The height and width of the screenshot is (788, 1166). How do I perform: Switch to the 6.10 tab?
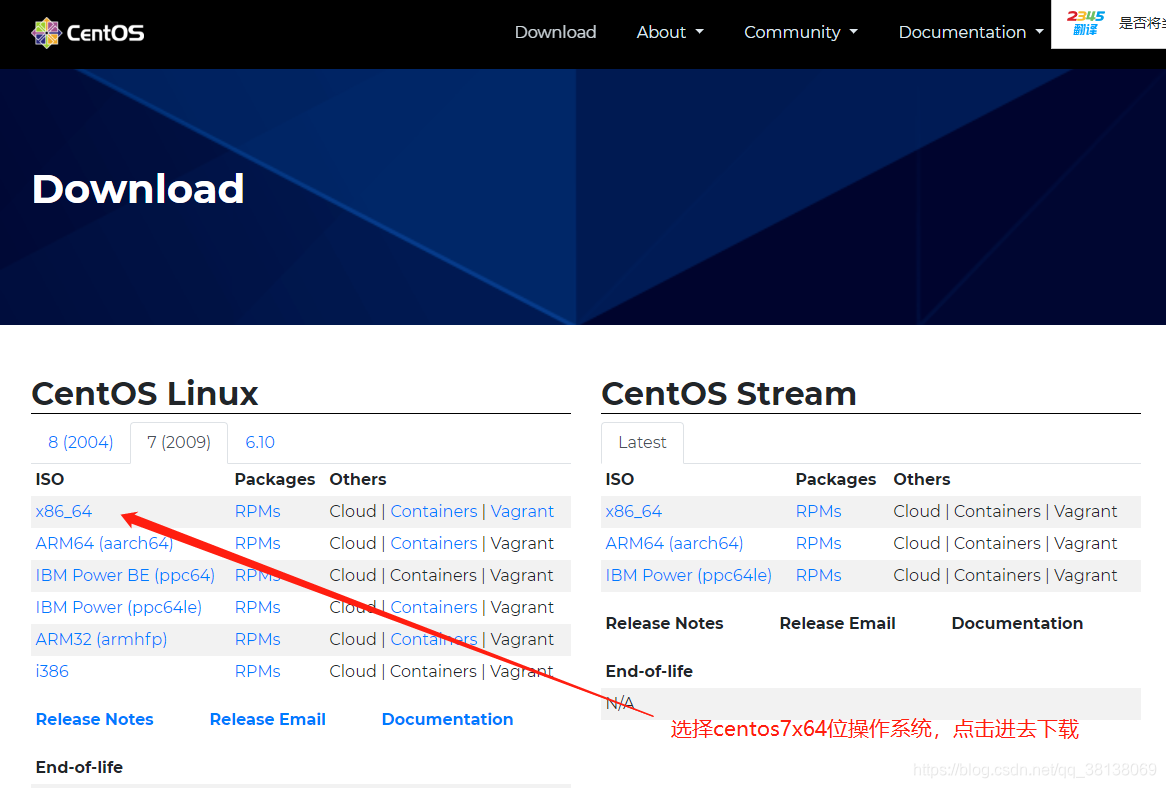coord(260,442)
